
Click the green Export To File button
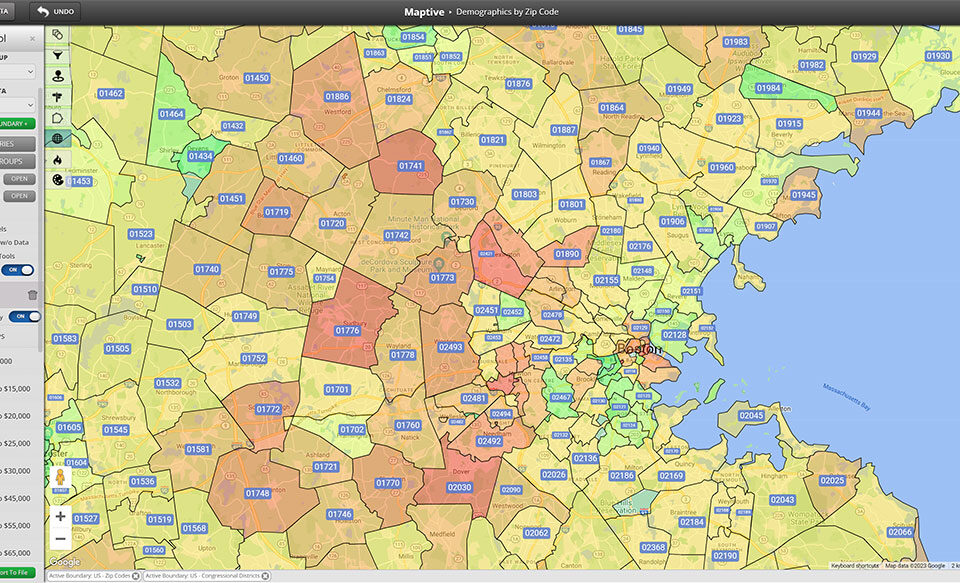(x=18, y=572)
